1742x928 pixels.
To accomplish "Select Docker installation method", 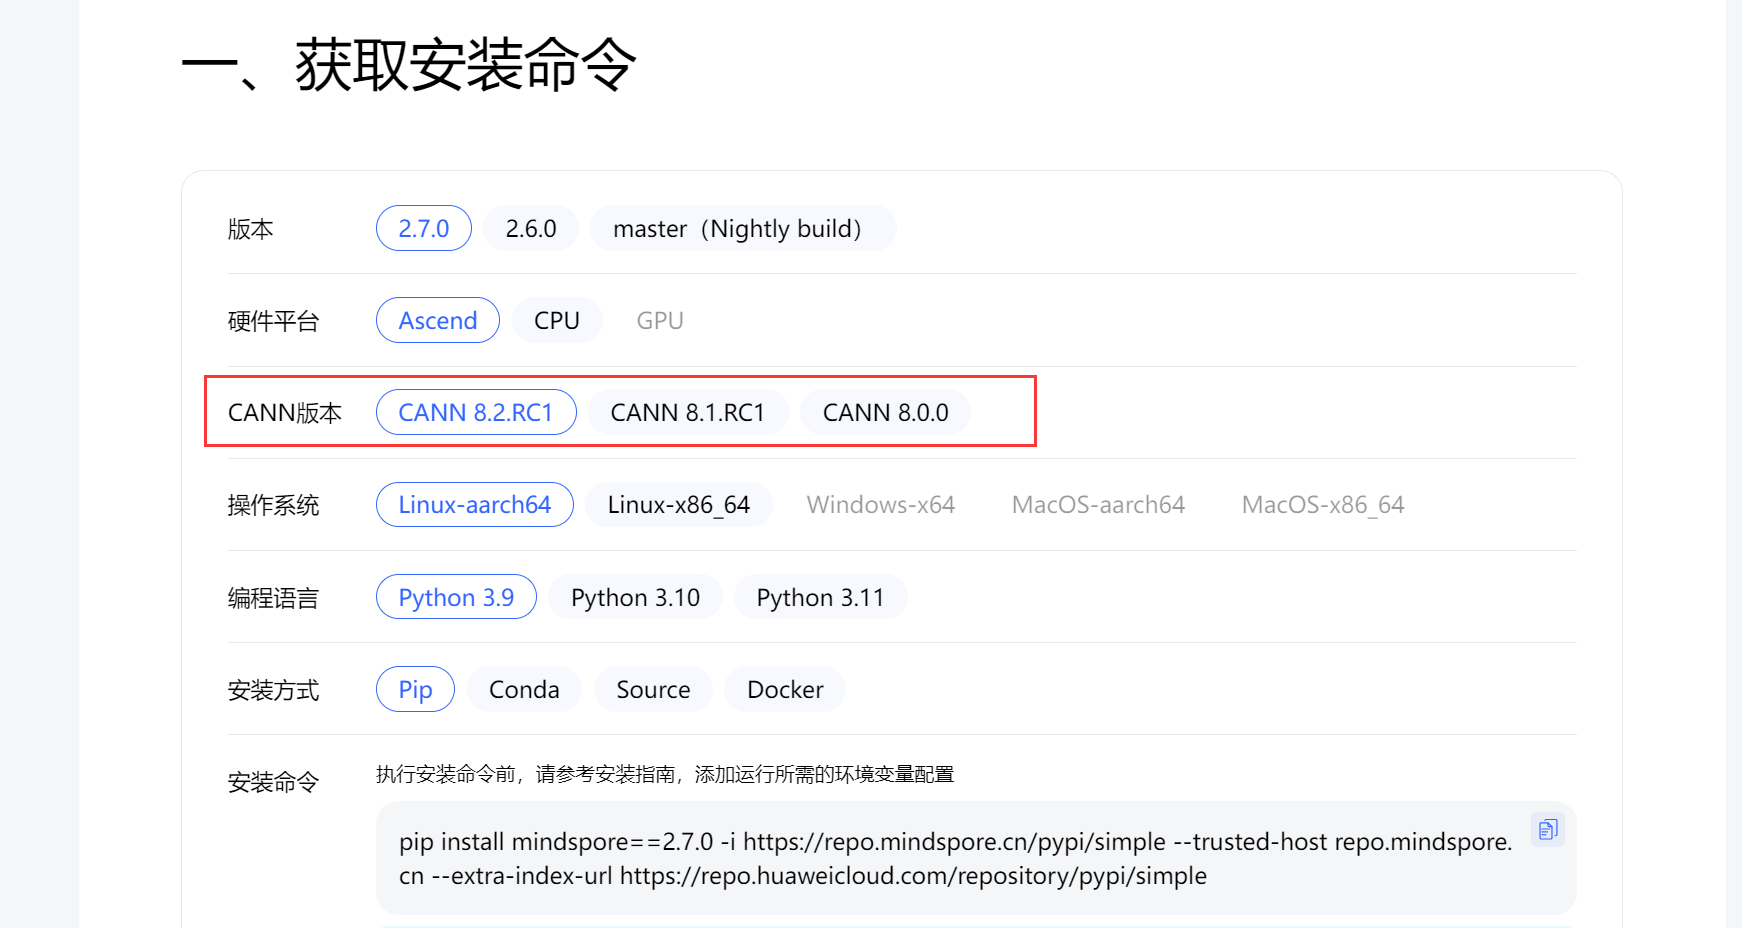I will 786,689.
